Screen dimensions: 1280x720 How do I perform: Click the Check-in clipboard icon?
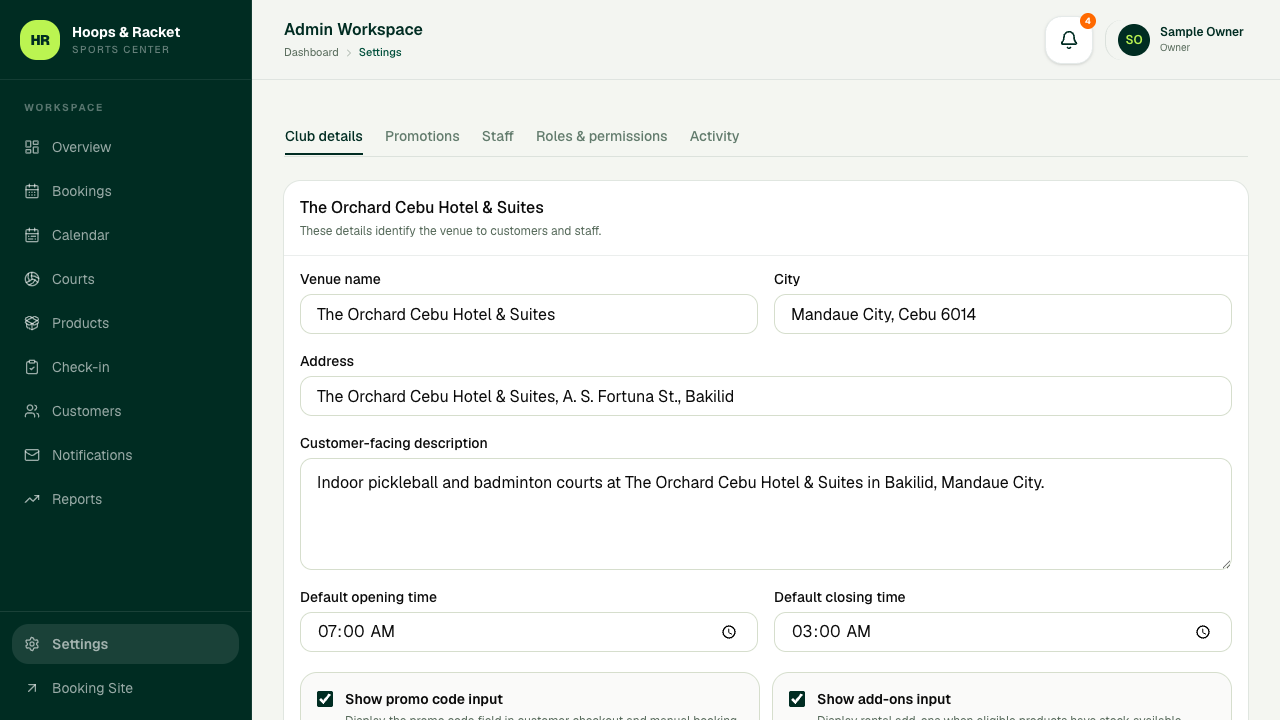[x=32, y=367]
